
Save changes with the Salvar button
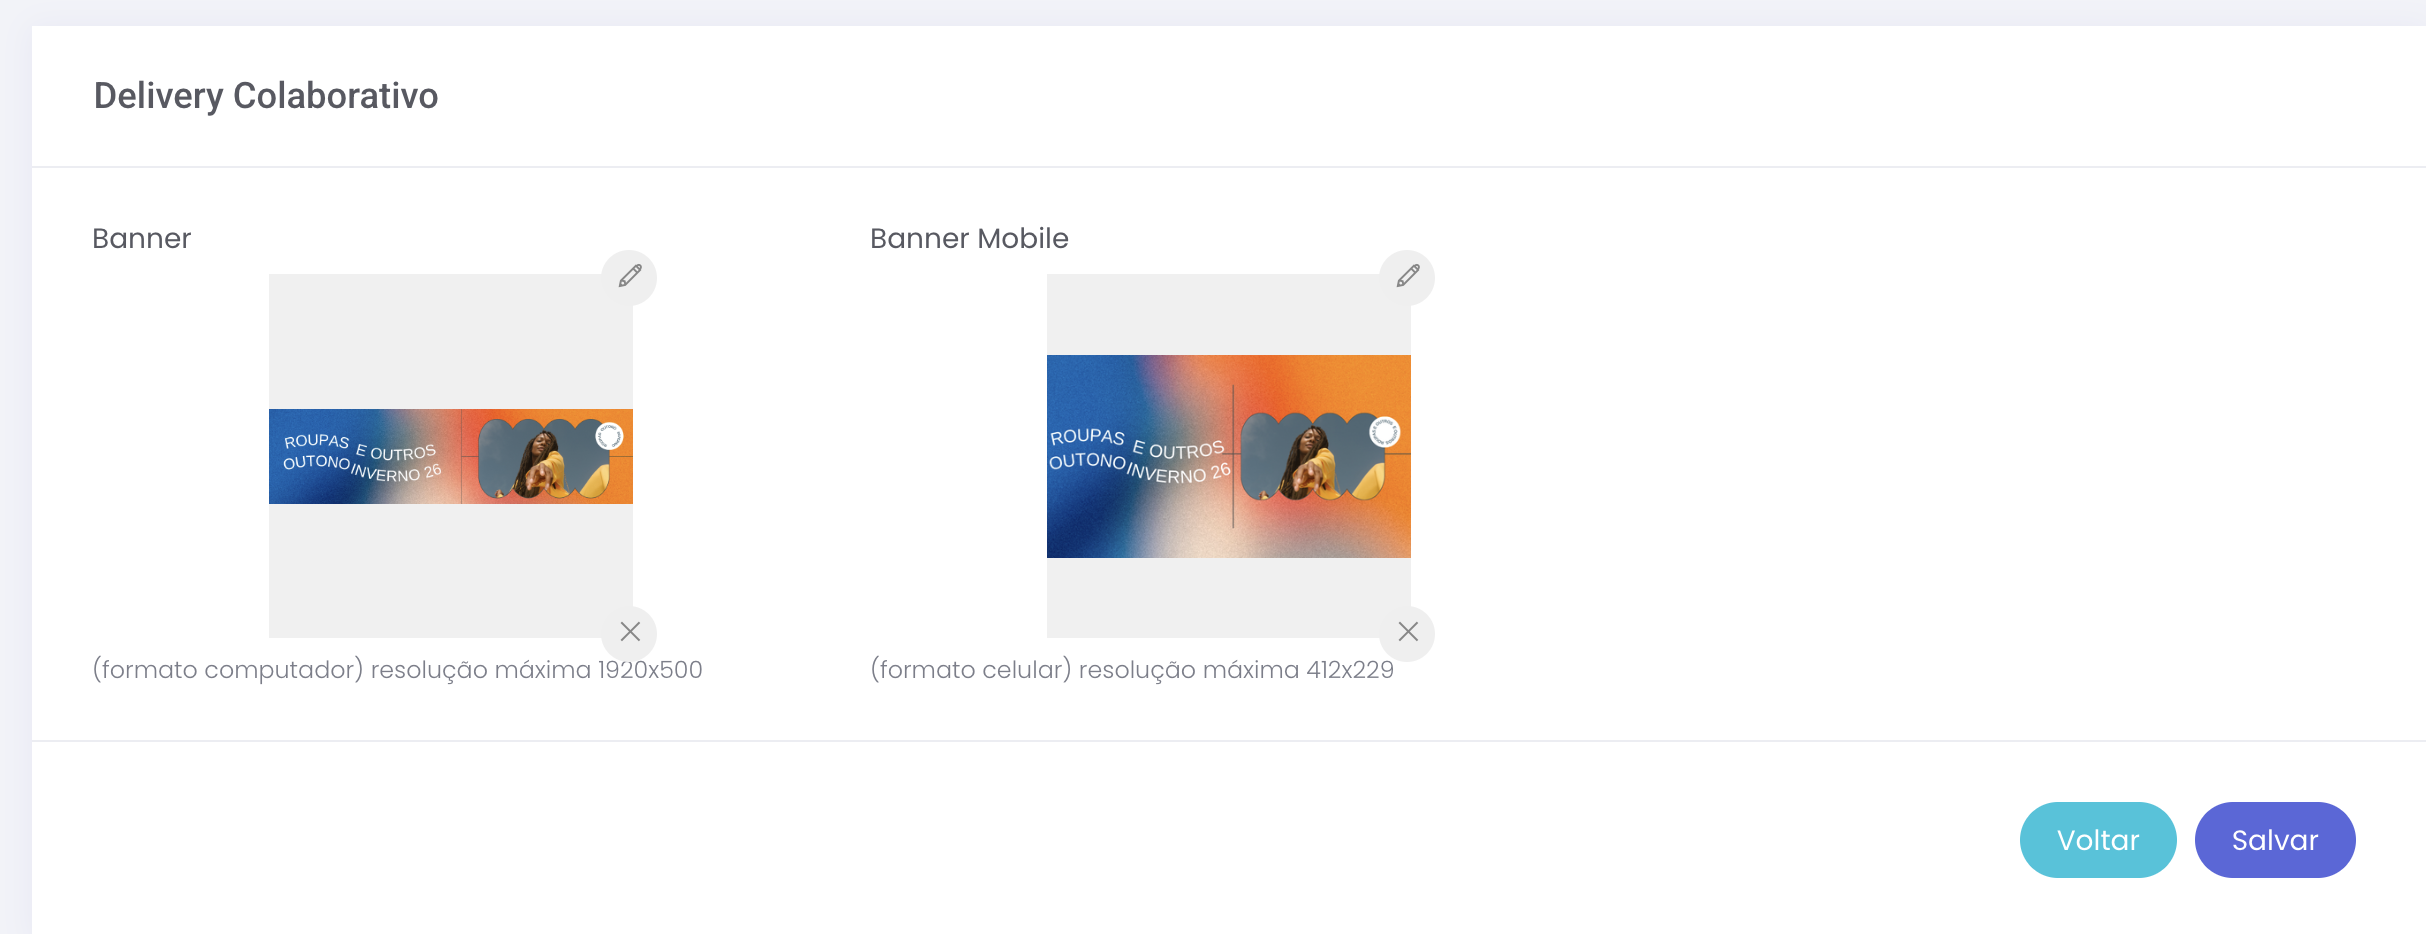pos(2274,840)
